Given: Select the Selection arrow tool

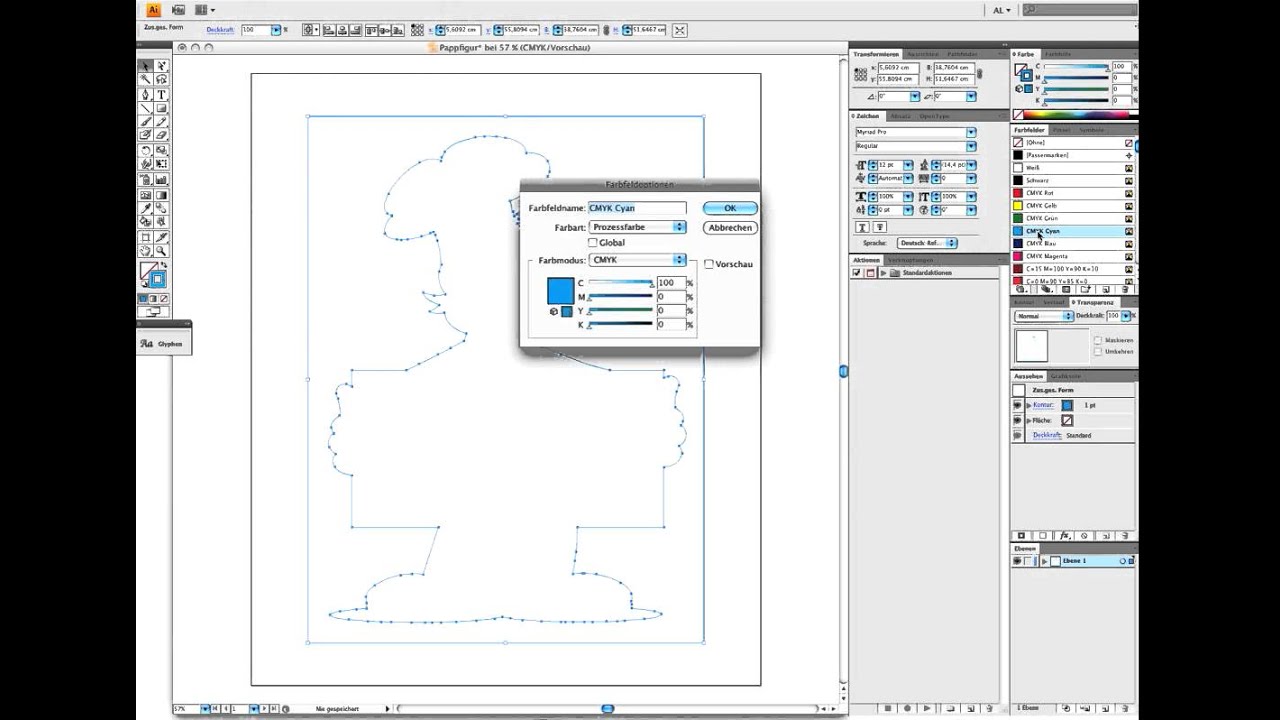Looking at the screenshot, I should point(146,65).
